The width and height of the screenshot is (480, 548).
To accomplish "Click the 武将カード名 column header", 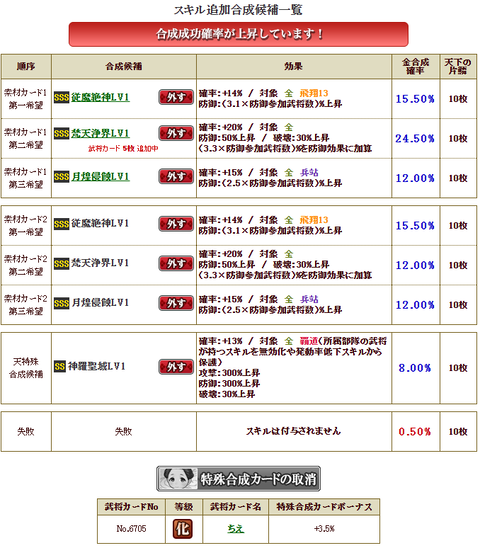I will point(236,507).
